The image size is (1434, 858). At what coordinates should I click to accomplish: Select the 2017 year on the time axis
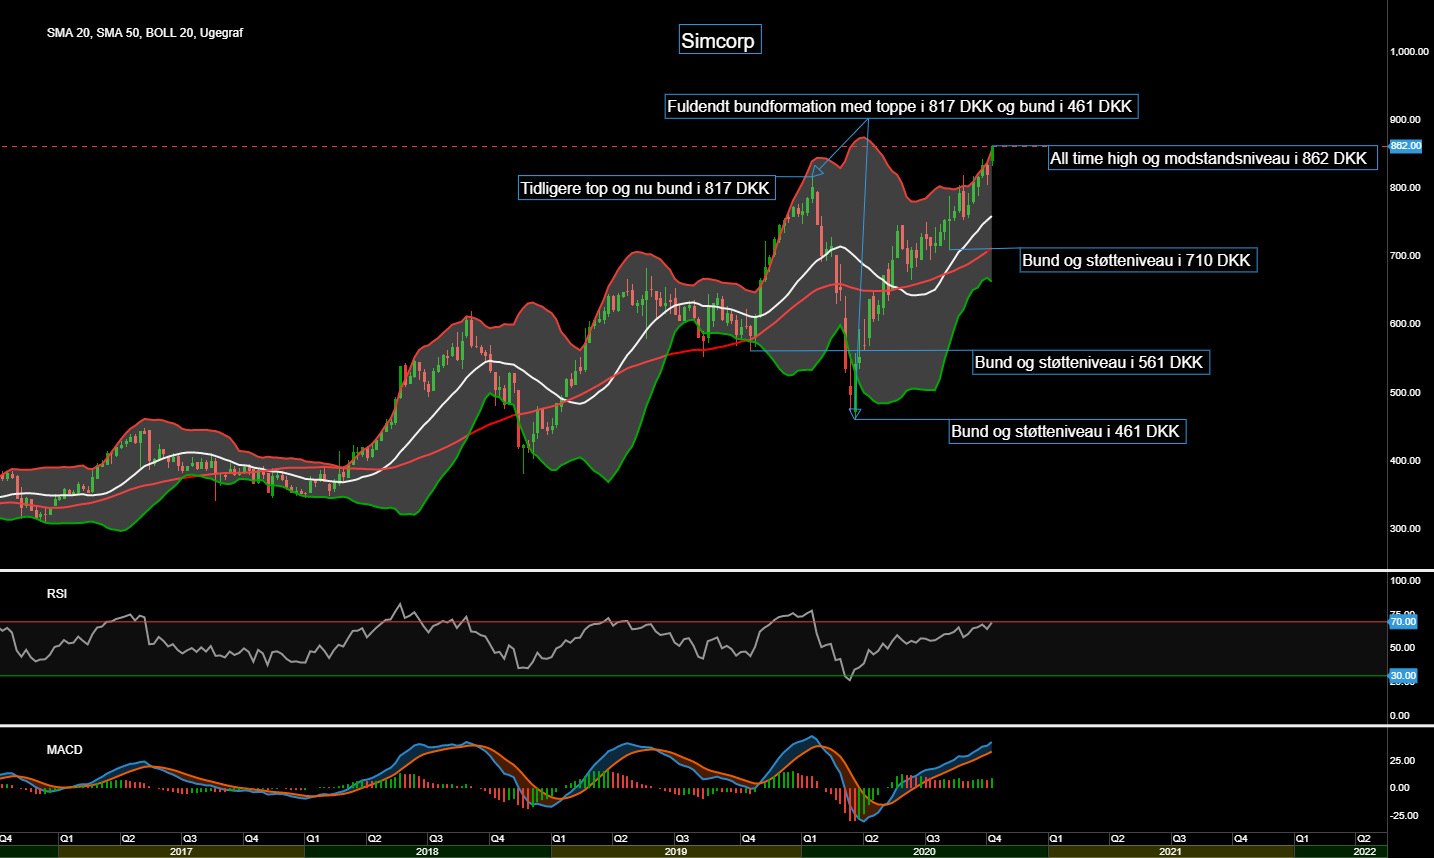point(181,852)
